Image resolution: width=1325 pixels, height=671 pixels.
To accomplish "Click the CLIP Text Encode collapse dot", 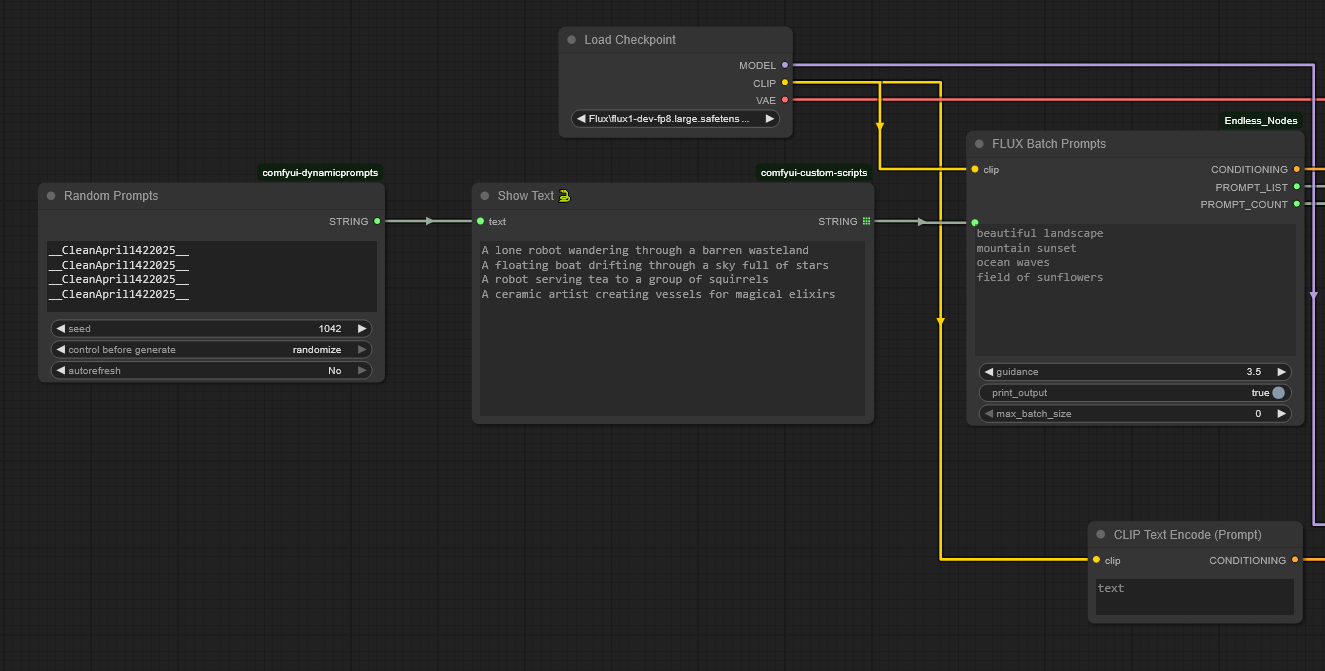I will [1101, 535].
